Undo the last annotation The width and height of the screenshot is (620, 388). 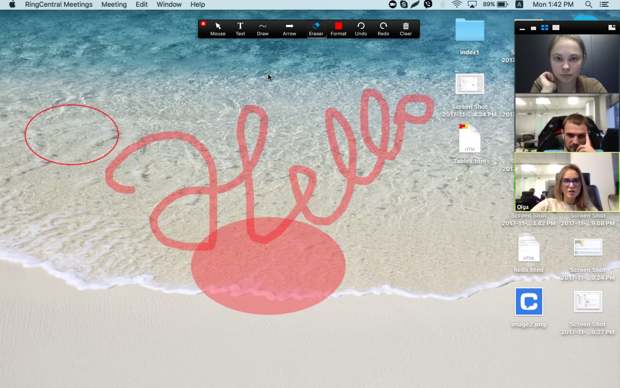coord(361,29)
